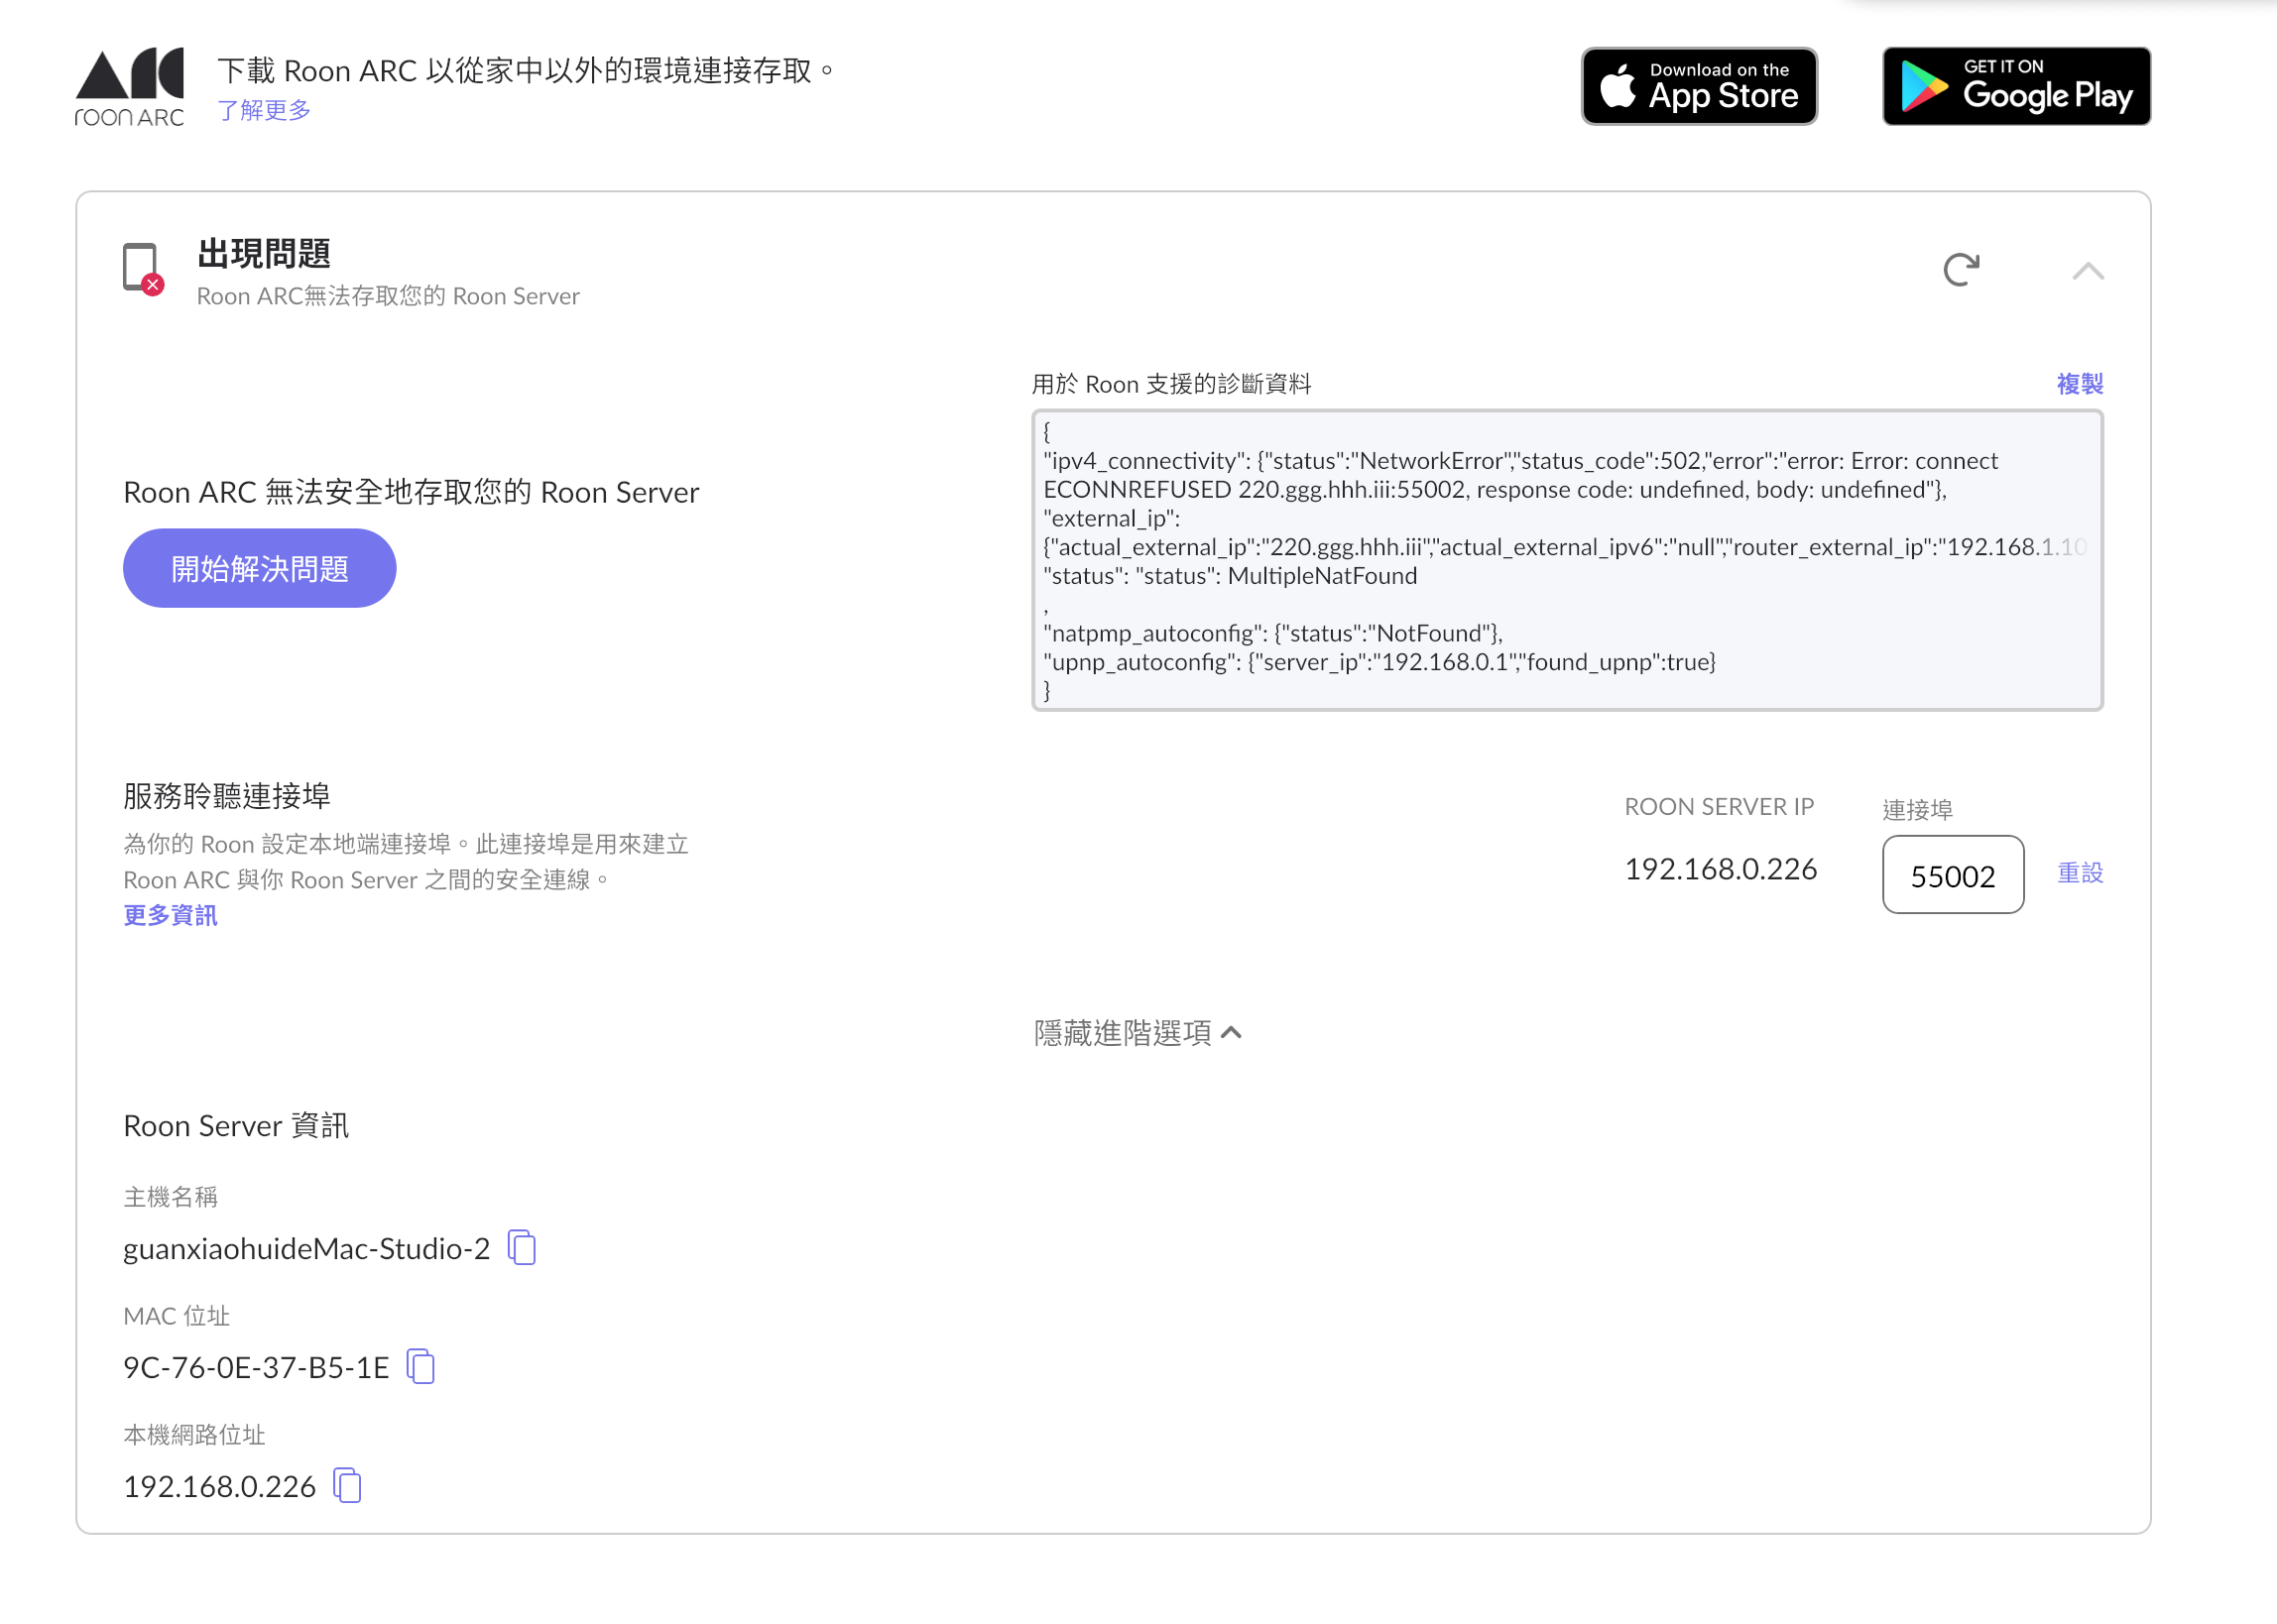The width and height of the screenshot is (2277, 1624).
Task: Click the hostname text guanxiaohuideMac-Studio-2
Action: coord(307,1249)
